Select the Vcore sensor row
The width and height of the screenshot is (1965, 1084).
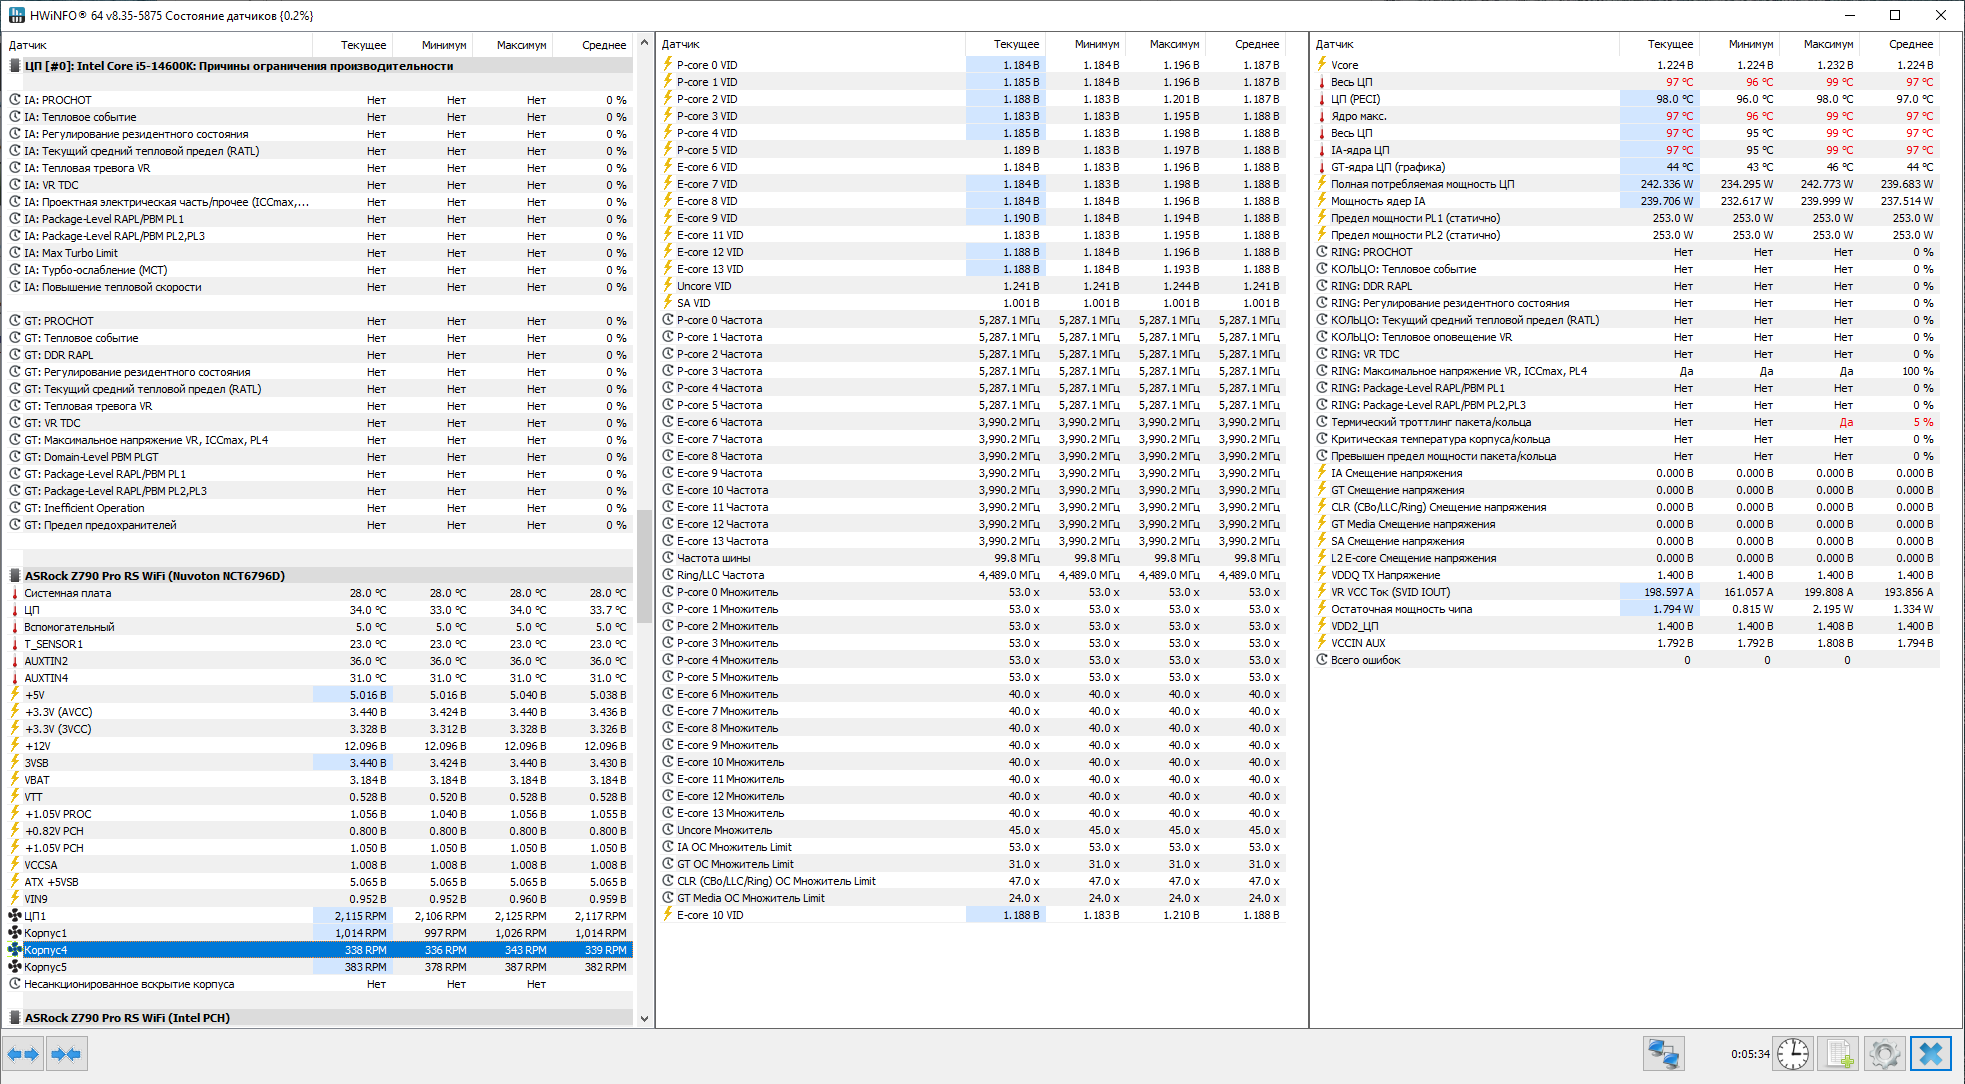click(x=1345, y=65)
